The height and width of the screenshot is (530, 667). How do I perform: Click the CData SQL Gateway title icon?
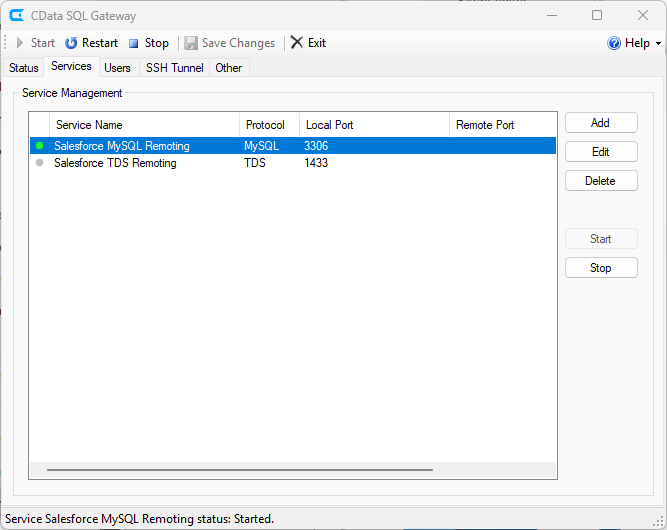point(16,16)
